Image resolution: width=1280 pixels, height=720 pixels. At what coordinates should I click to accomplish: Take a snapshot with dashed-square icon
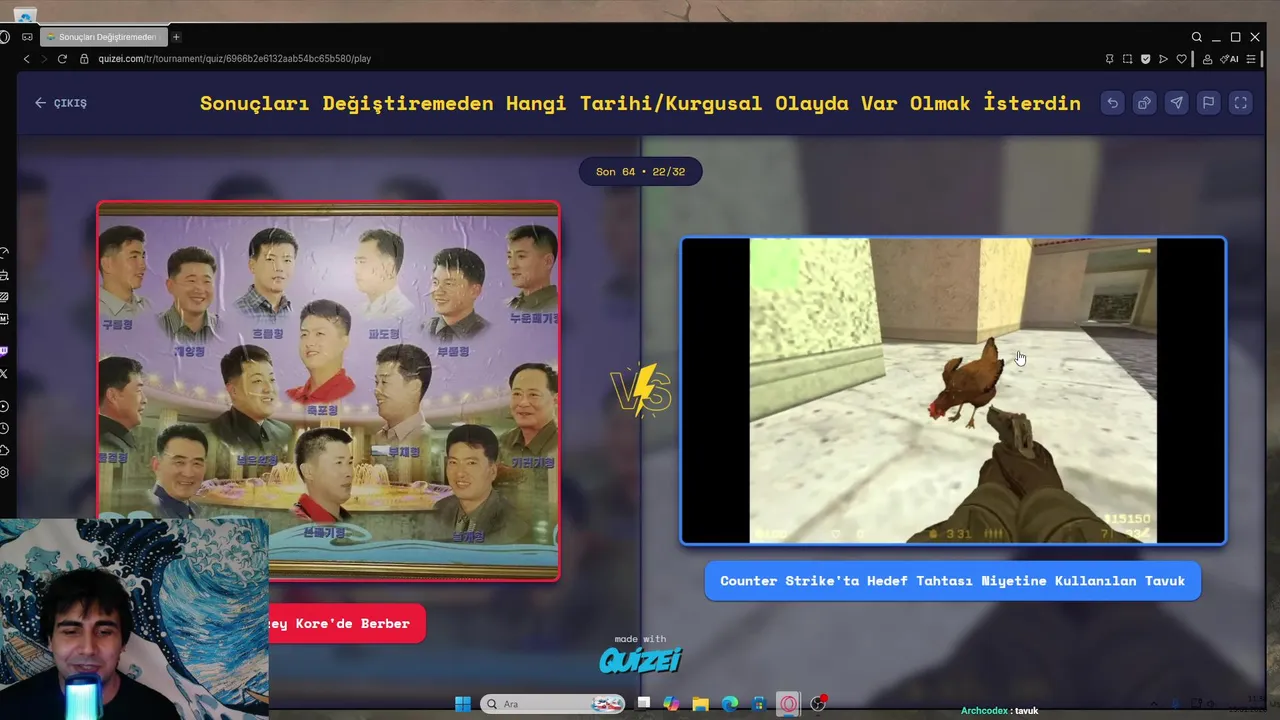(x=1127, y=59)
